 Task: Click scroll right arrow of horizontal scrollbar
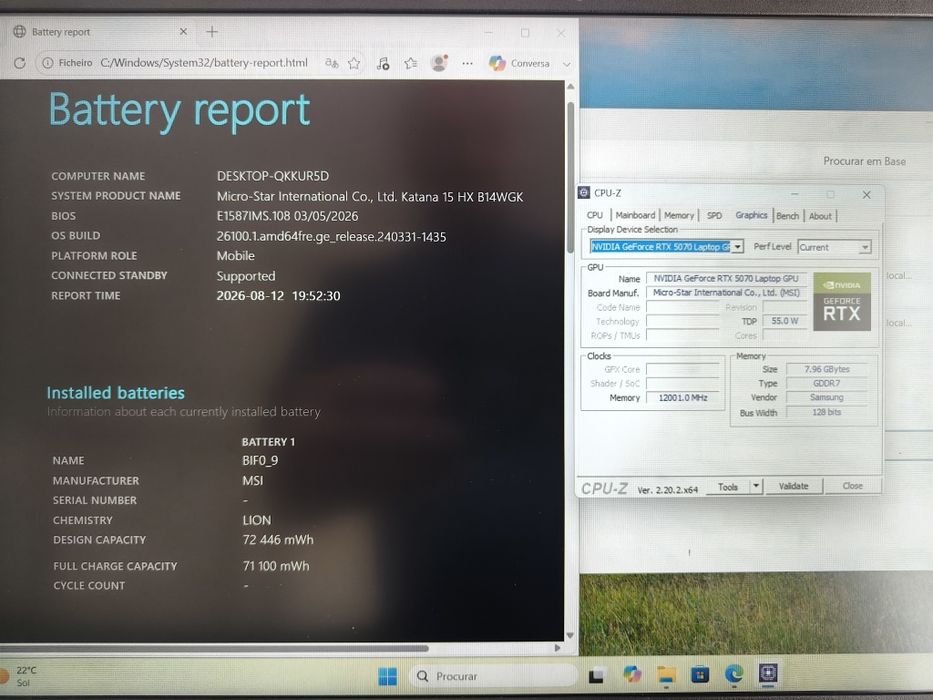558,648
